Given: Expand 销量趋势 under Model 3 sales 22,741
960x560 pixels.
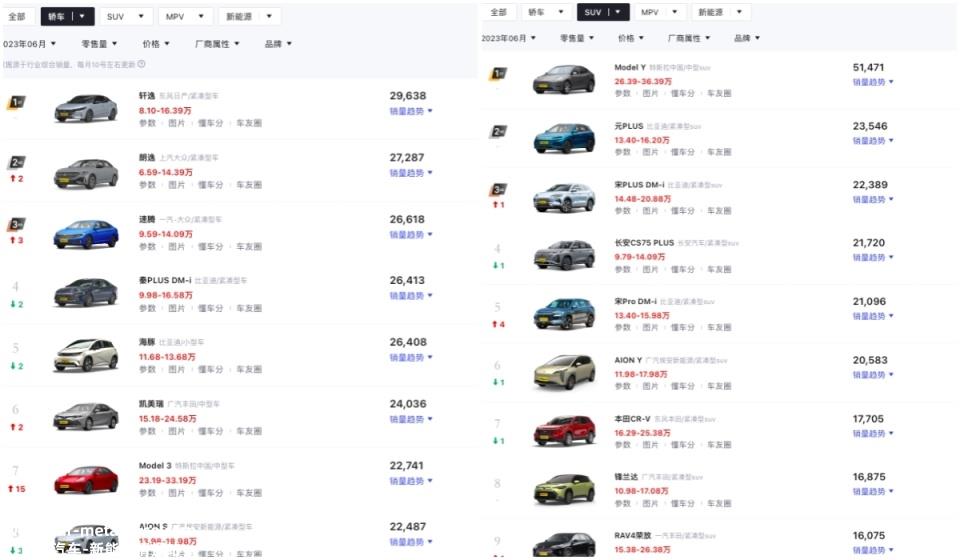Looking at the screenshot, I should (x=411, y=481).
